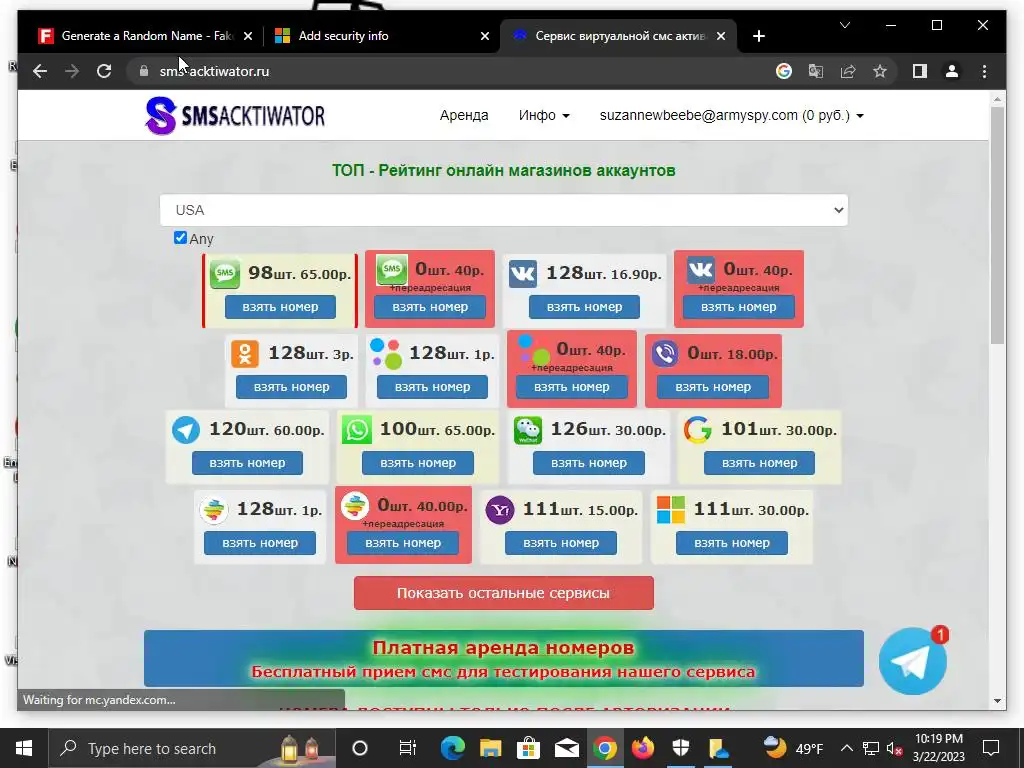1024x768 pixels.
Task: Expand the Инфо dropdown menu
Action: click(544, 116)
